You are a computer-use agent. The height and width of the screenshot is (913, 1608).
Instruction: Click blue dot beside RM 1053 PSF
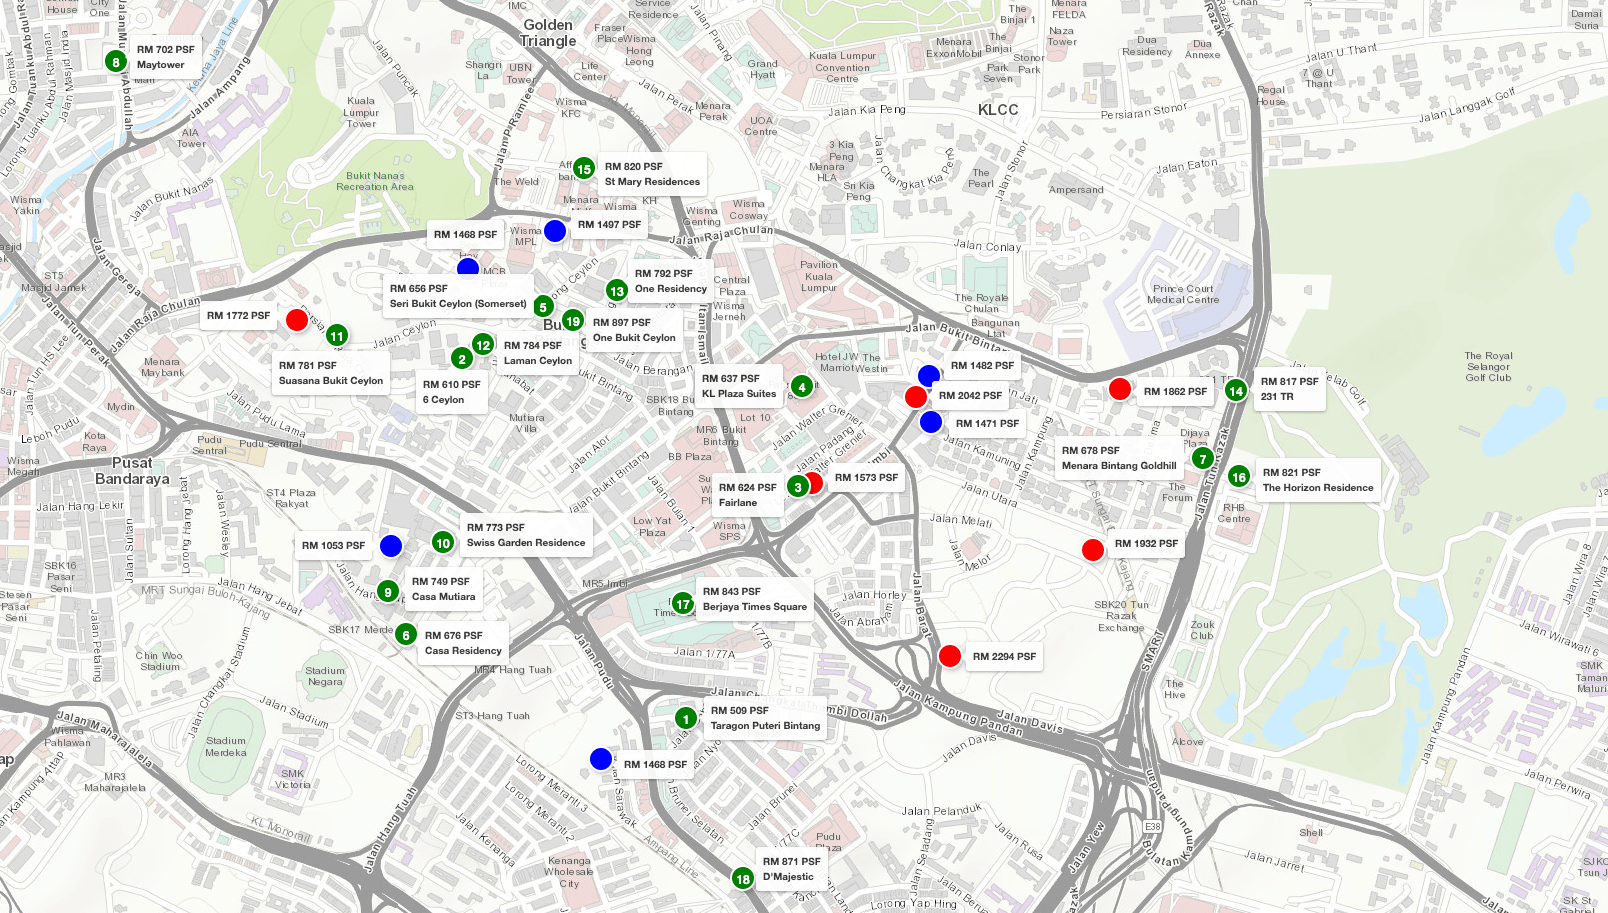tap(391, 546)
